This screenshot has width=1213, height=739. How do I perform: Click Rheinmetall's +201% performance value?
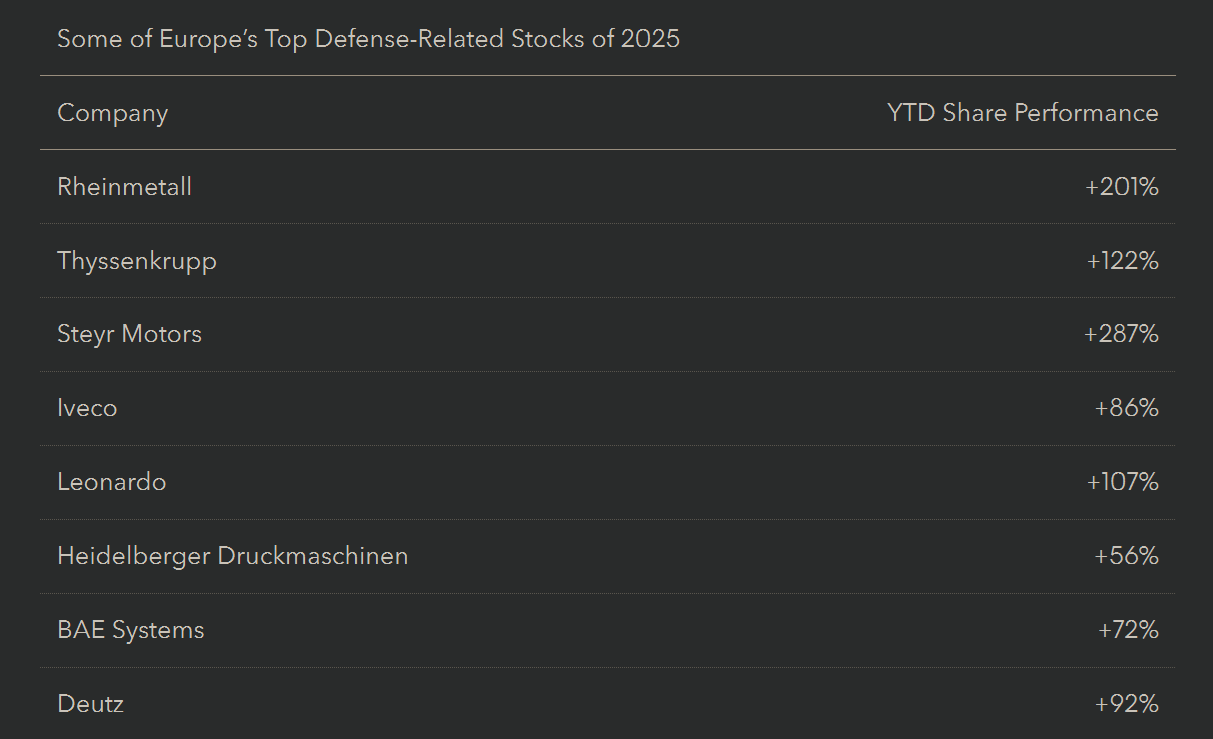[x=1121, y=187]
